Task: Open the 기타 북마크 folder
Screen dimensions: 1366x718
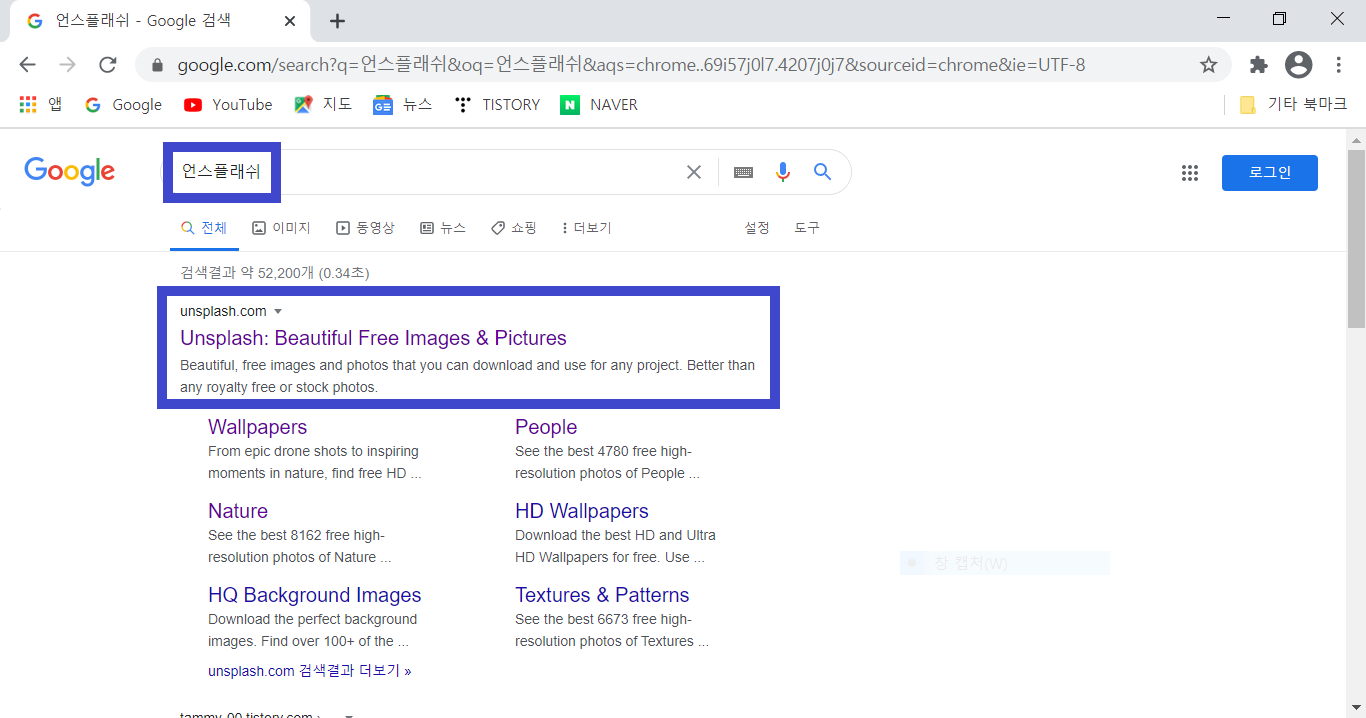Action: [x=1292, y=104]
